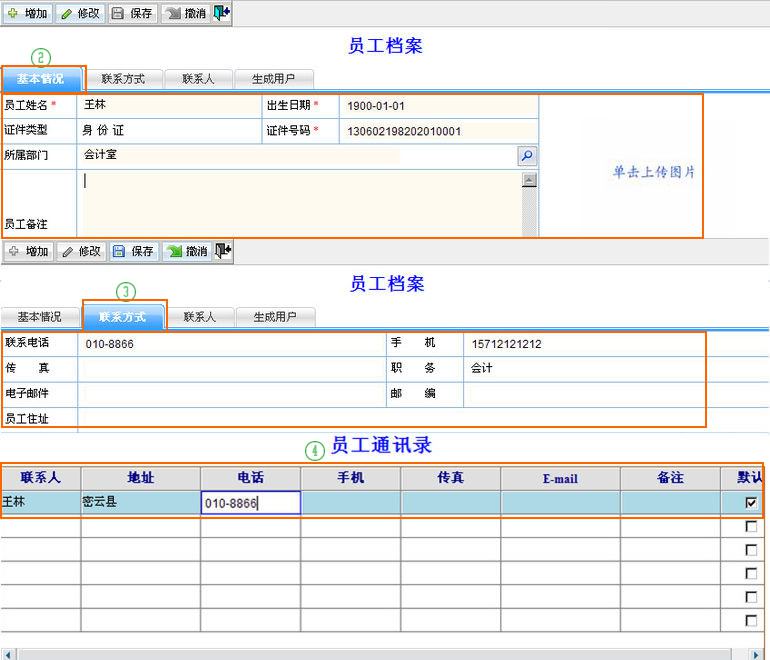Uncheck the default checkbox in 王林 row

pos(751,503)
